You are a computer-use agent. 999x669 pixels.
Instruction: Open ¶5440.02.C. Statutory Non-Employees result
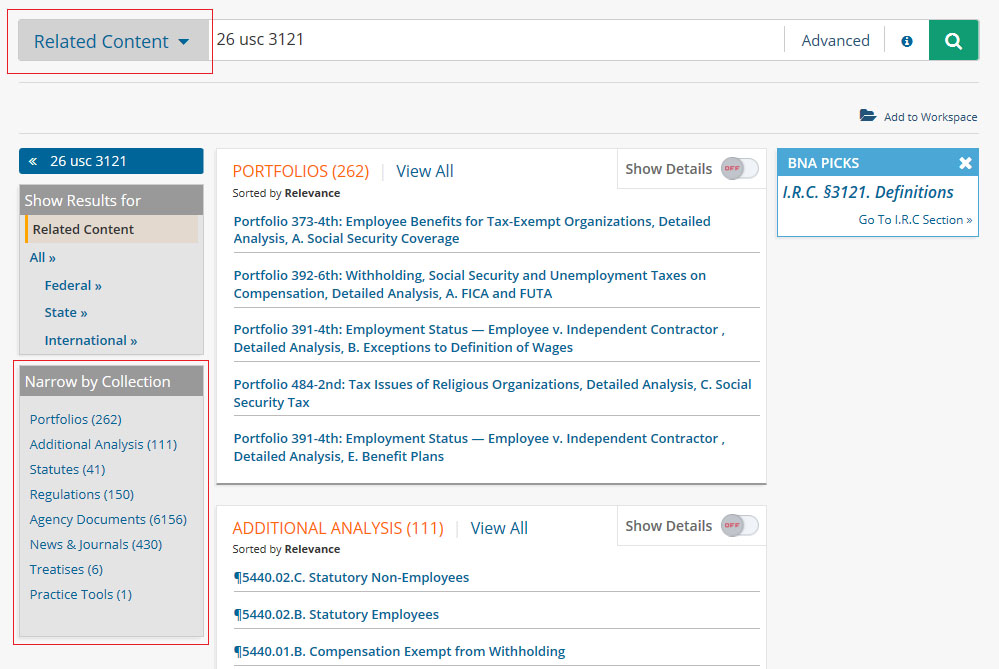[x=351, y=577]
